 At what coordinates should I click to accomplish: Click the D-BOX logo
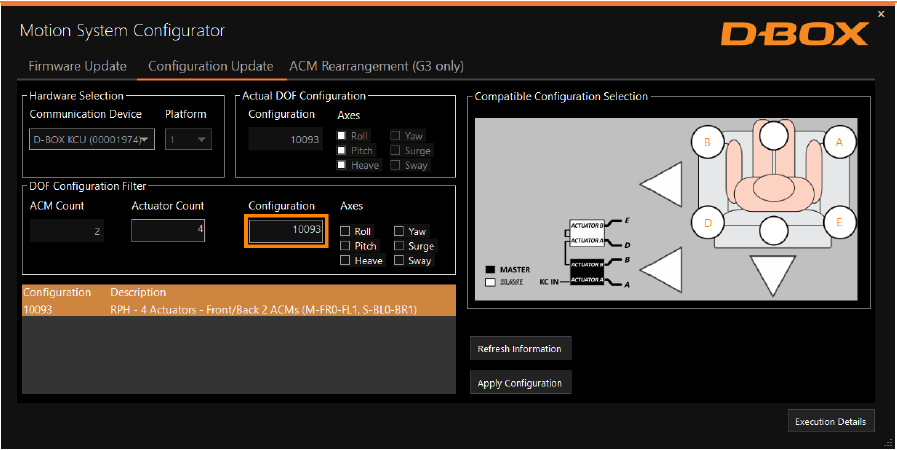[x=794, y=34]
